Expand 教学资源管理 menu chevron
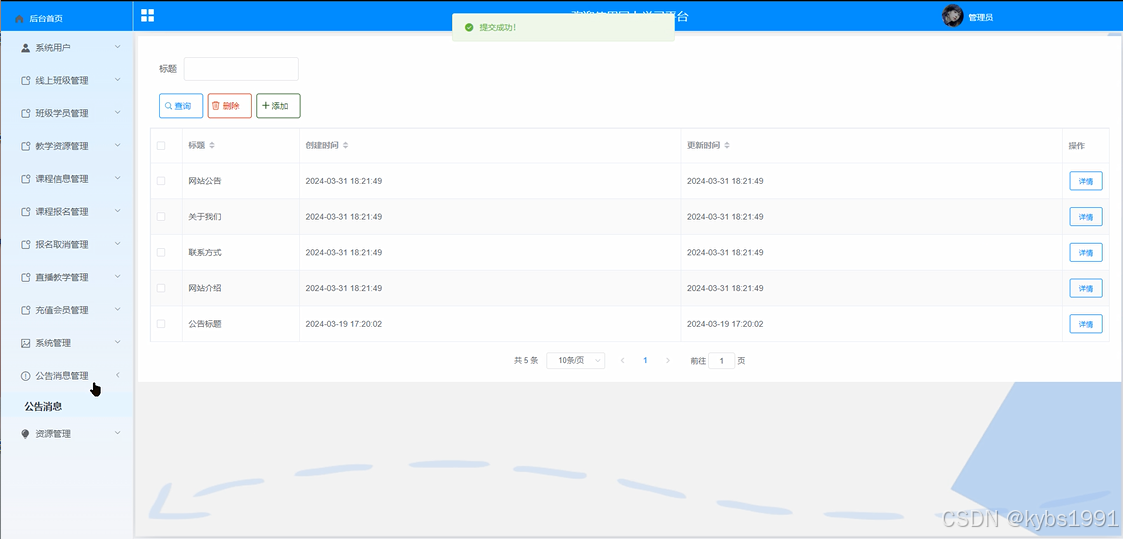Viewport: 1123px width, 539px height. tap(117, 145)
